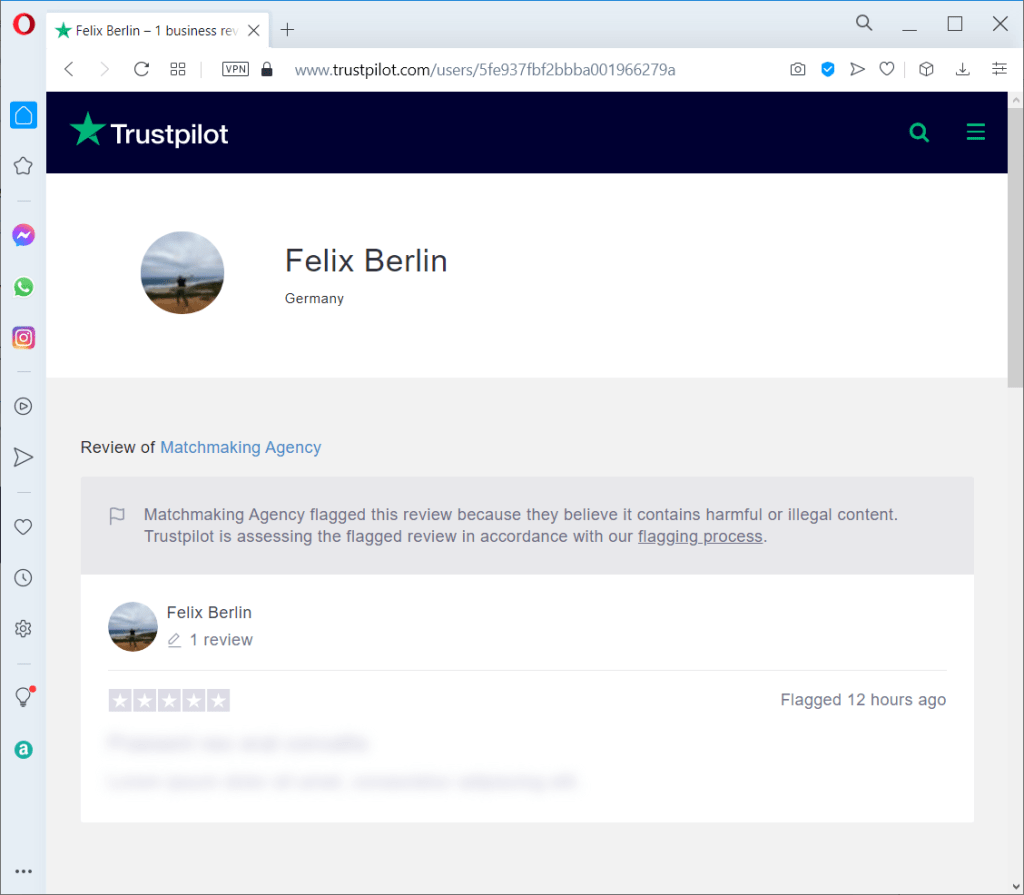Viewport: 1024px width, 895px height.
Task: Take a snapshot with camera icon
Action: (x=797, y=69)
